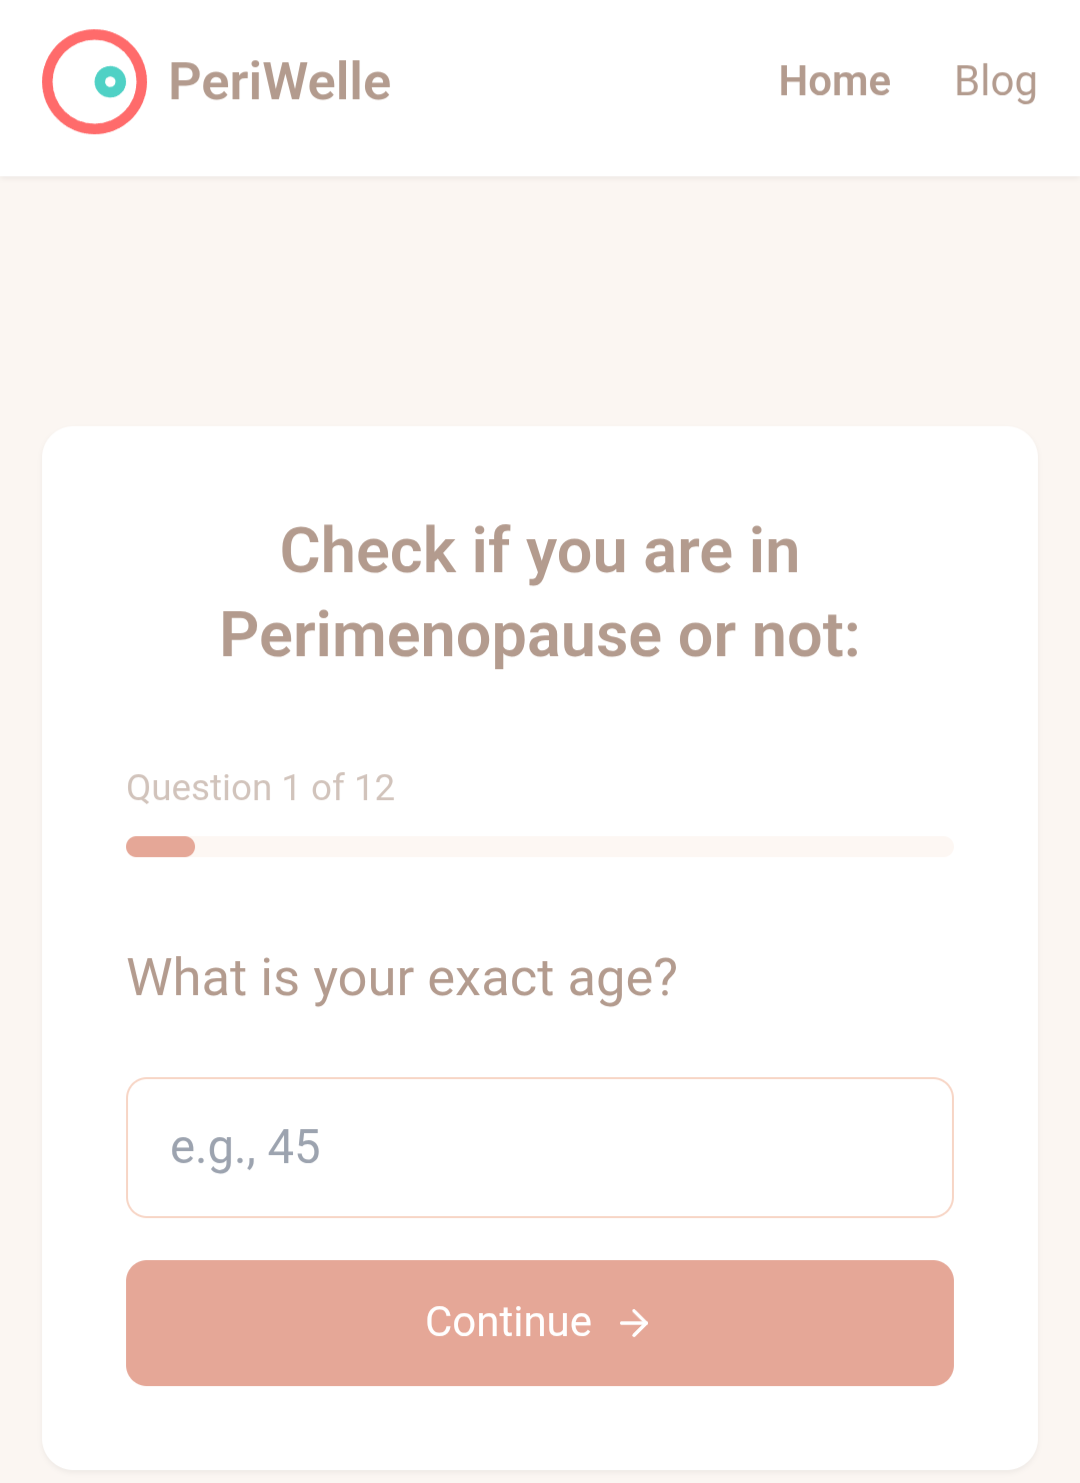This screenshot has width=1080, height=1483.
Task: Focus the placeholder text 'e.g., 45'
Action: (x=245, y=1148)
